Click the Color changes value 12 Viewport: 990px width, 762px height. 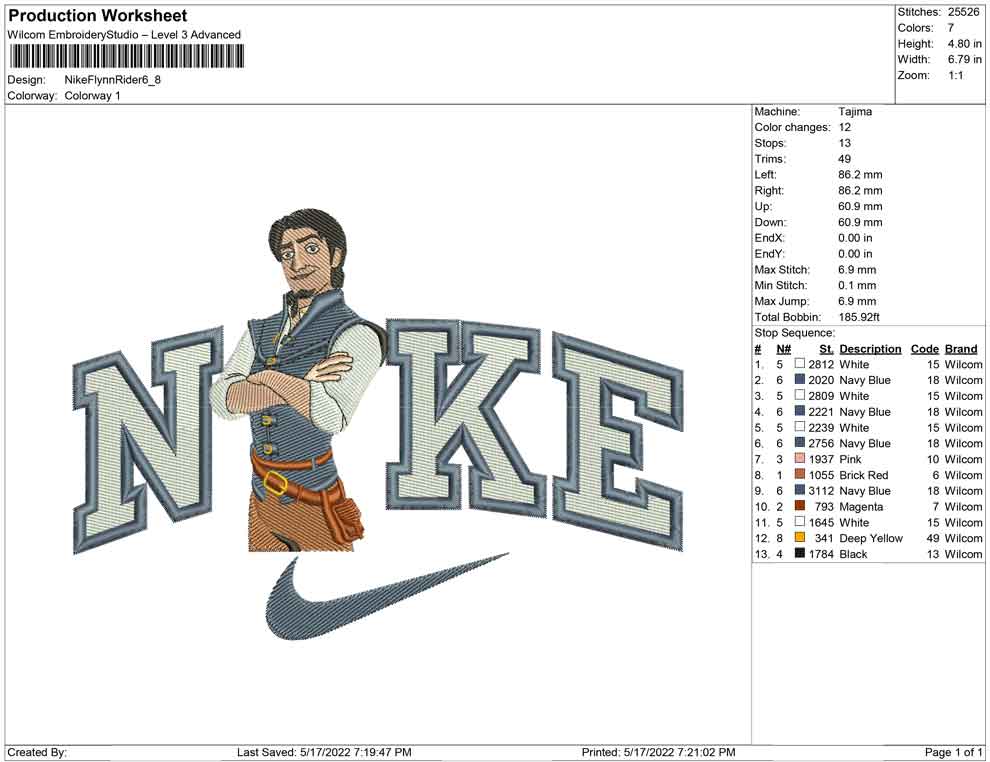(x=844, y=127)
